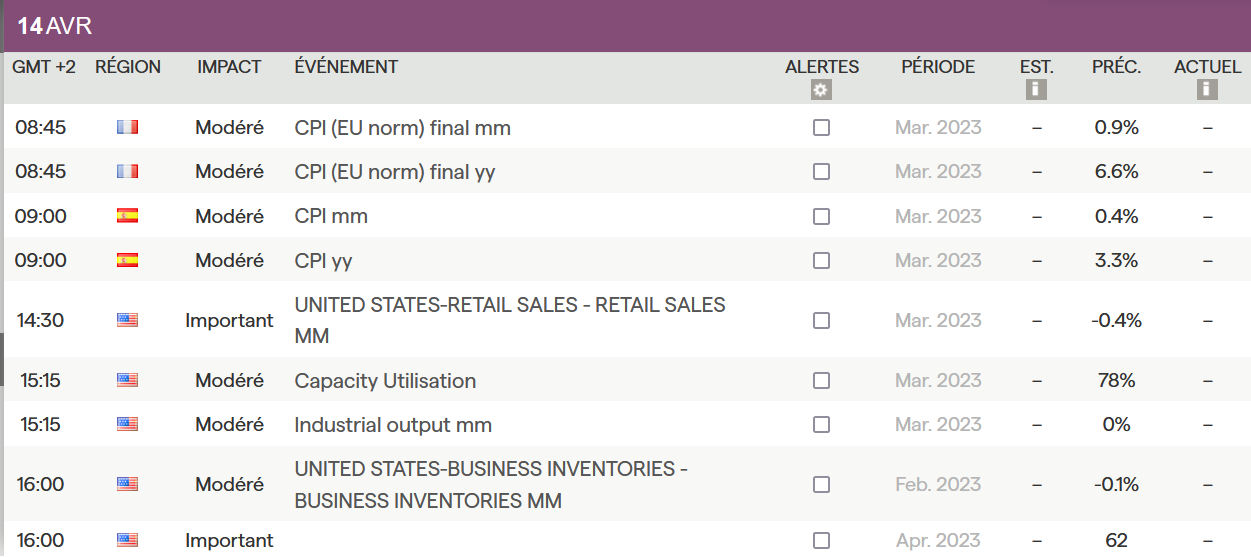Screen dimensions: 1251x557
Task: Enable alert for CPI (EU norm) final mm
Action: coord(821,128)
